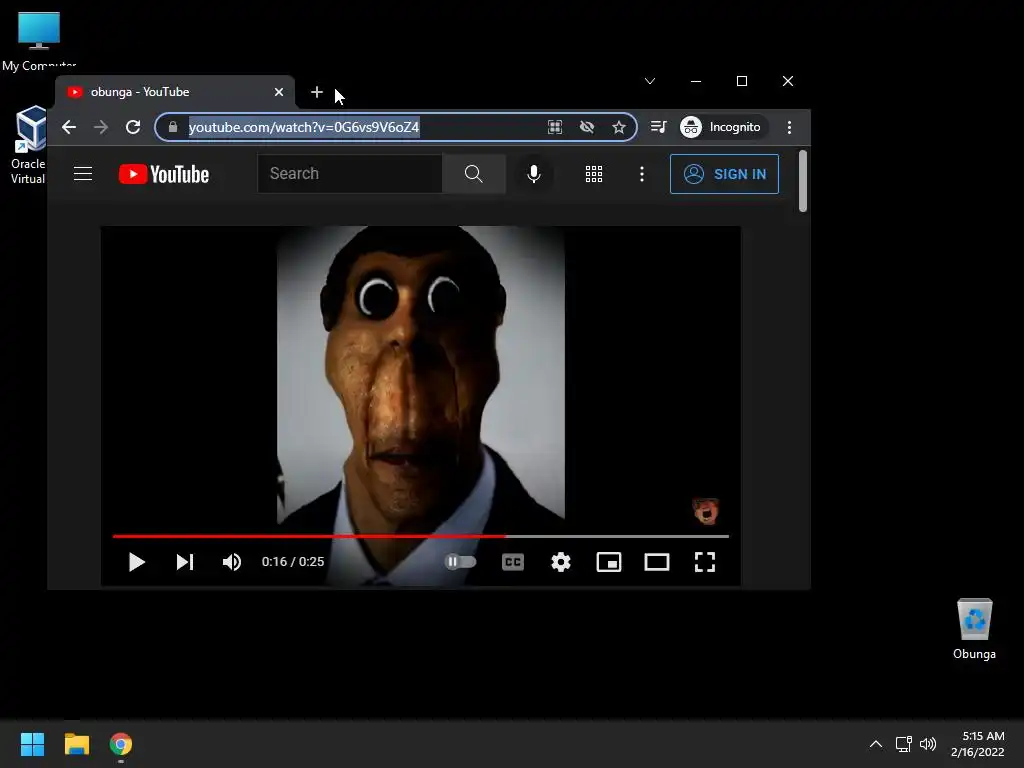Image resolution: width=1024 pixels, height=768 pixels.
Task: Click the browser forward arrow
Action: 101,127
